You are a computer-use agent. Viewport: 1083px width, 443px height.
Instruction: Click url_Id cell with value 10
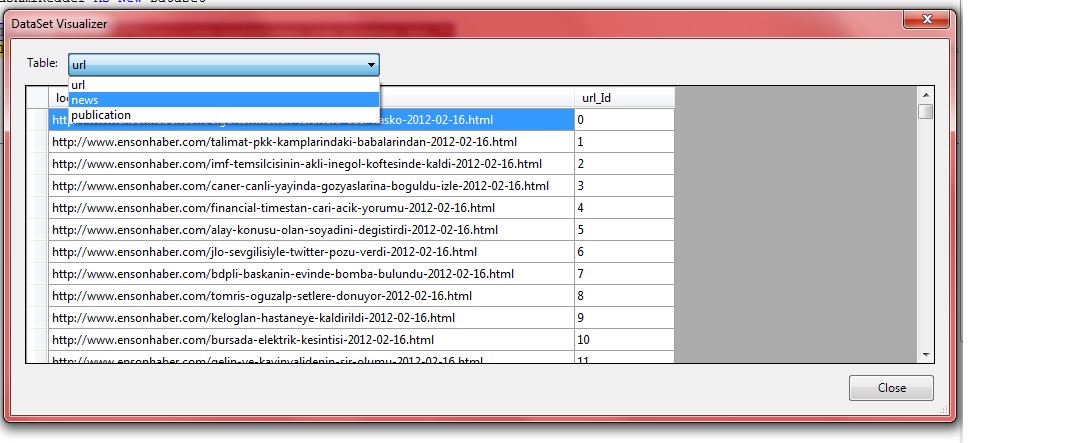click(624, 340)
